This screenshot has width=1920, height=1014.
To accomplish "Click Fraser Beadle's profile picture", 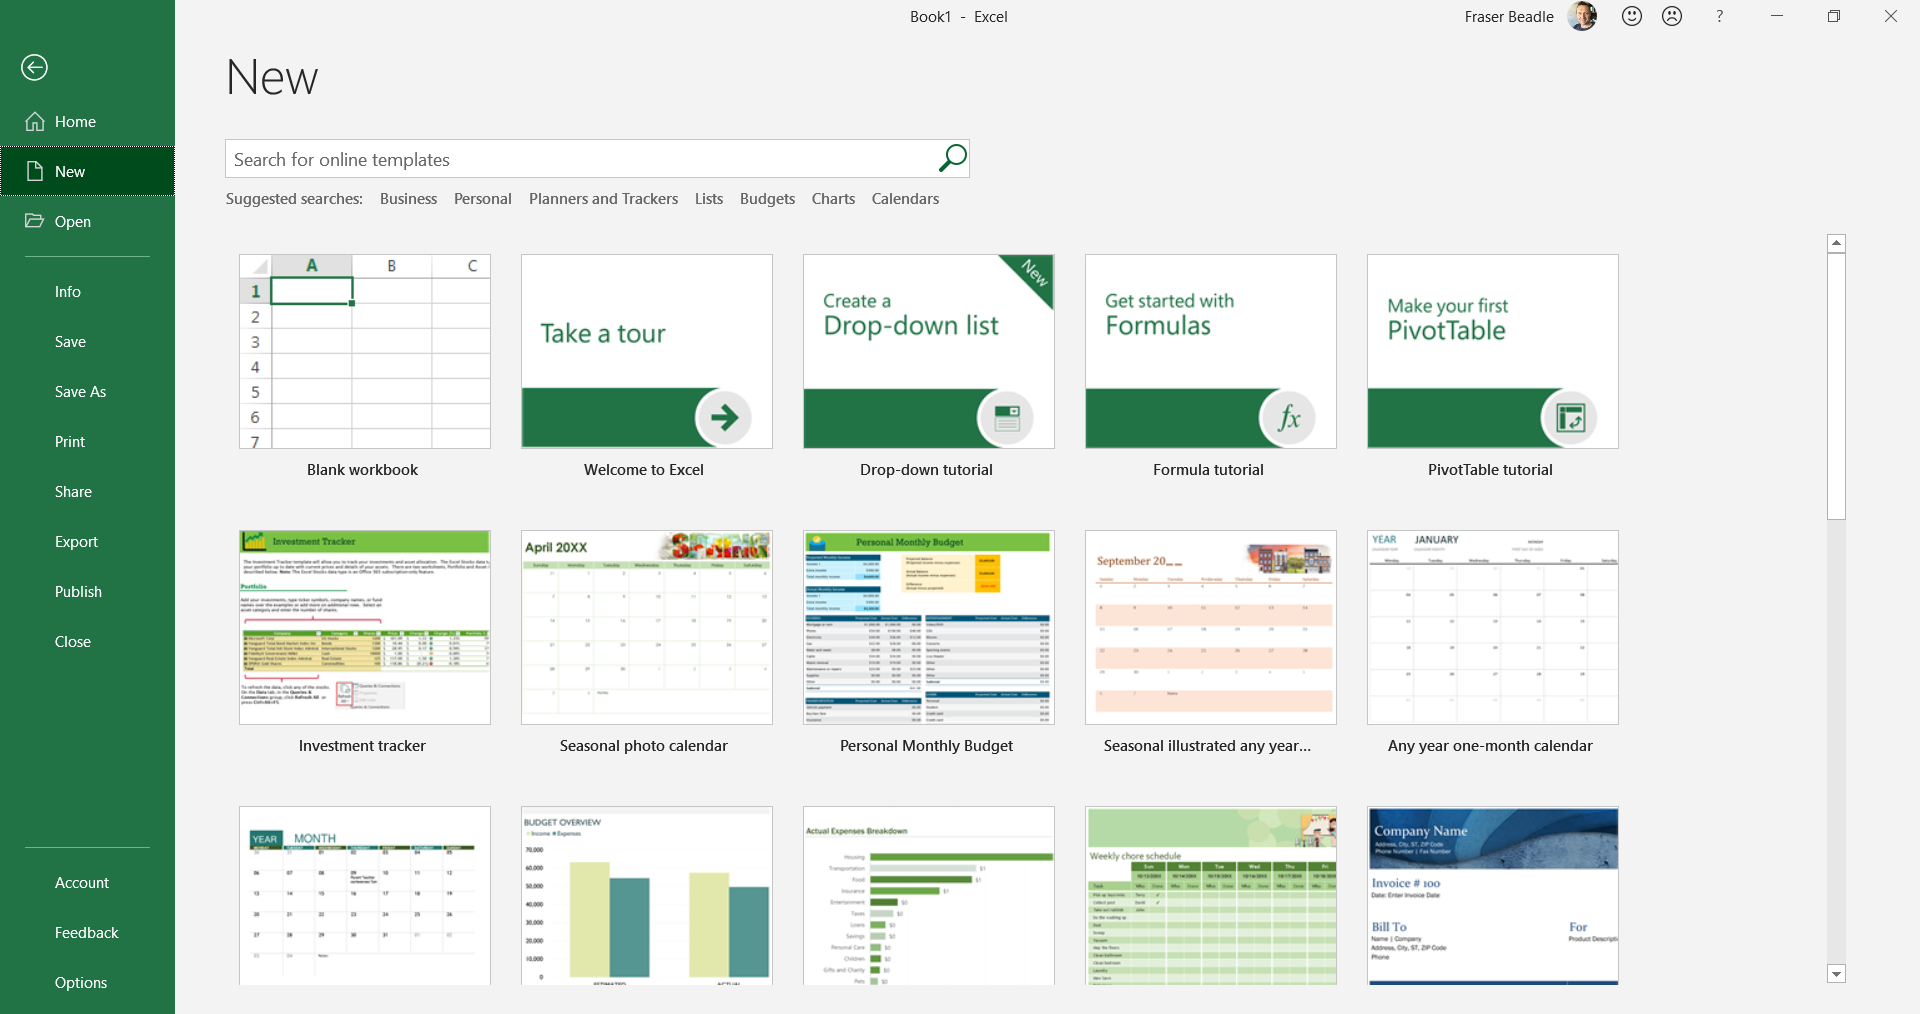I will (1582, 16).
